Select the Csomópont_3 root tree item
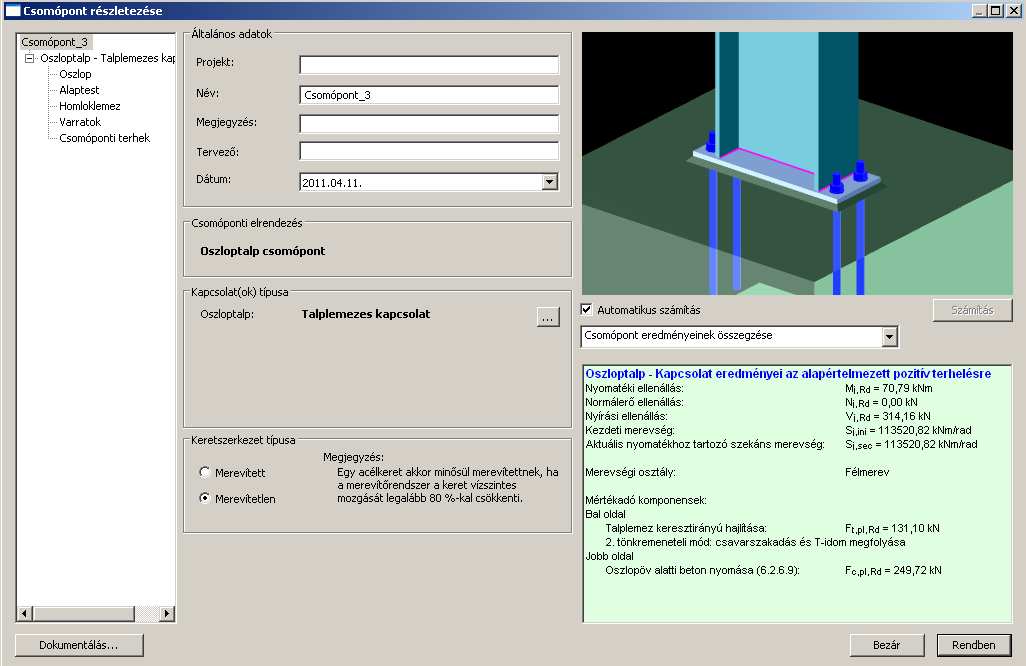This screenshot has width=1026, height=666. (x=54, y=42)
